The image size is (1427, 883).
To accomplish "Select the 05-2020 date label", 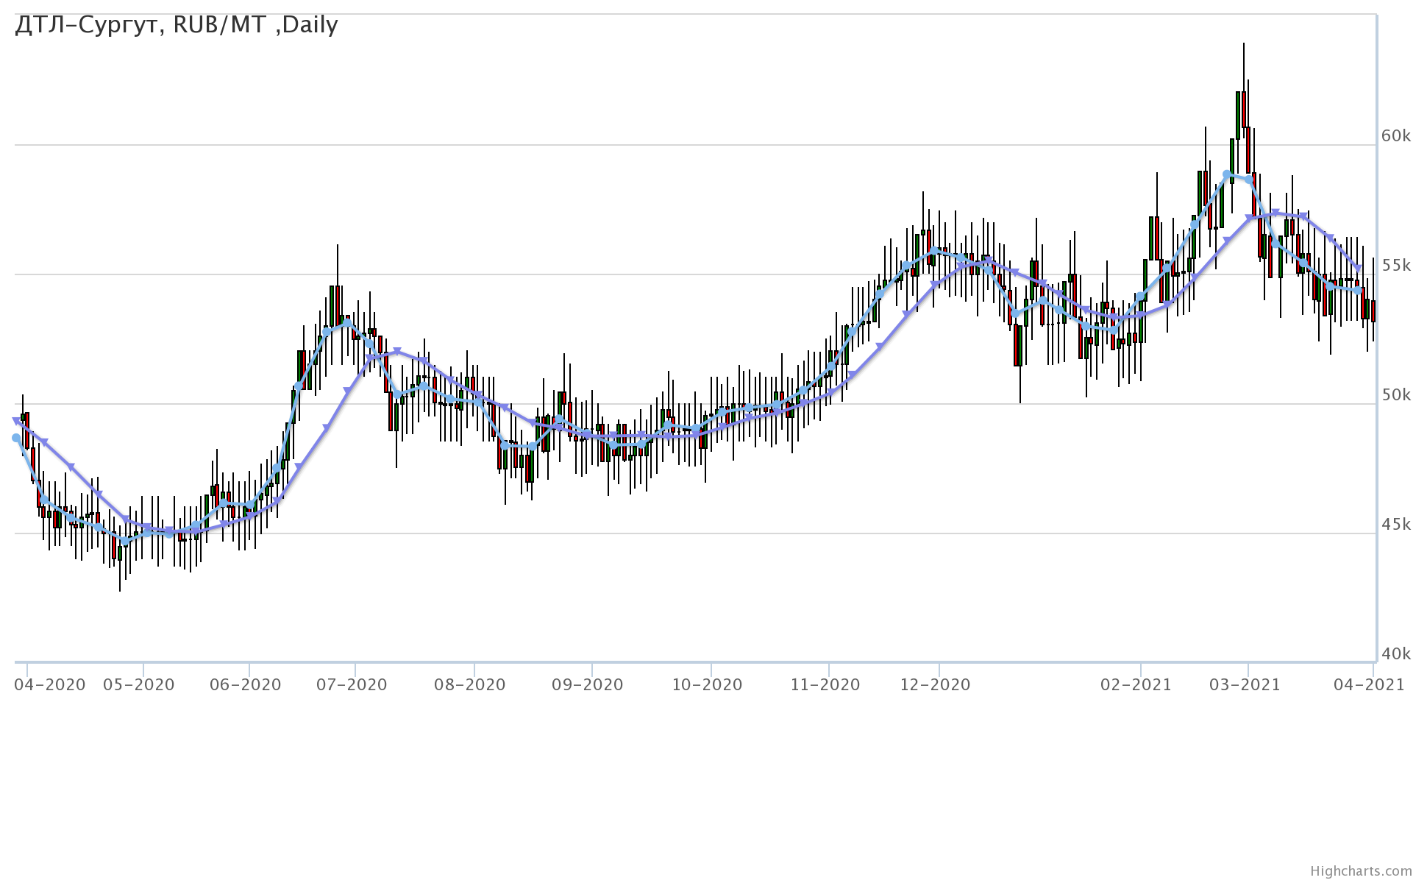I will pos(138,685).
